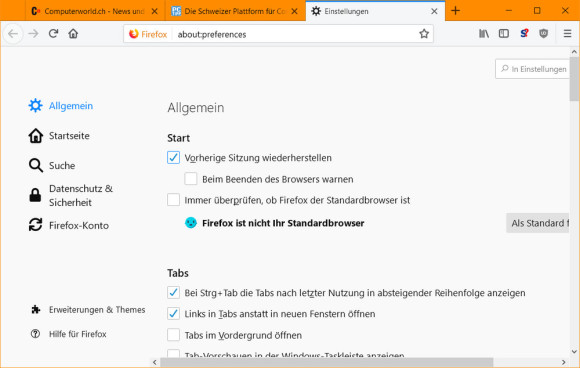Image resolution: width=580 pixels, height=368 pixels.
Task: Uncheck Vorherige Sitzung wiederherstellen
Action: [173, 157]
